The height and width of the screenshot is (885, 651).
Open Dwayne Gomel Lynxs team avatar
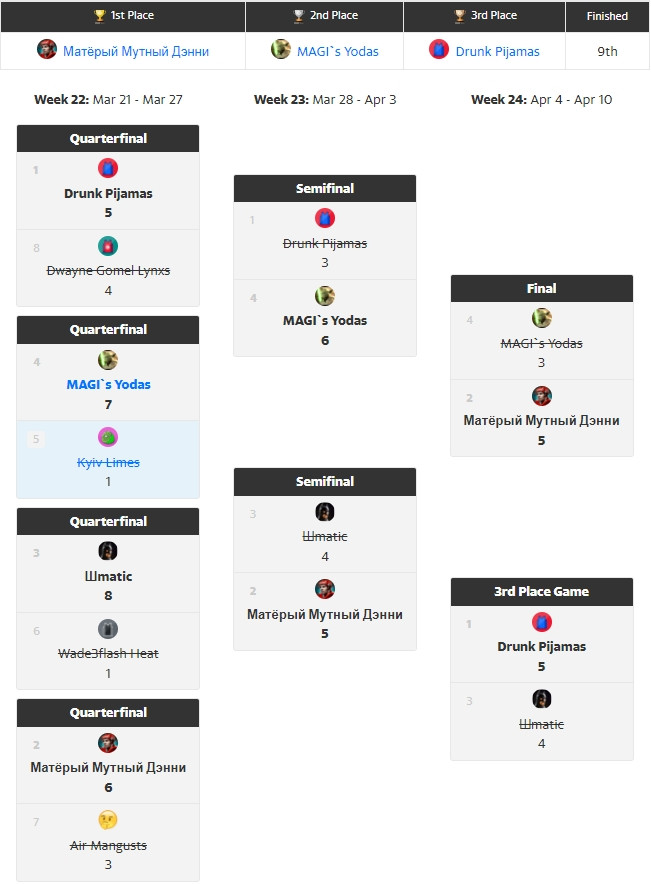tap(108, 246)
